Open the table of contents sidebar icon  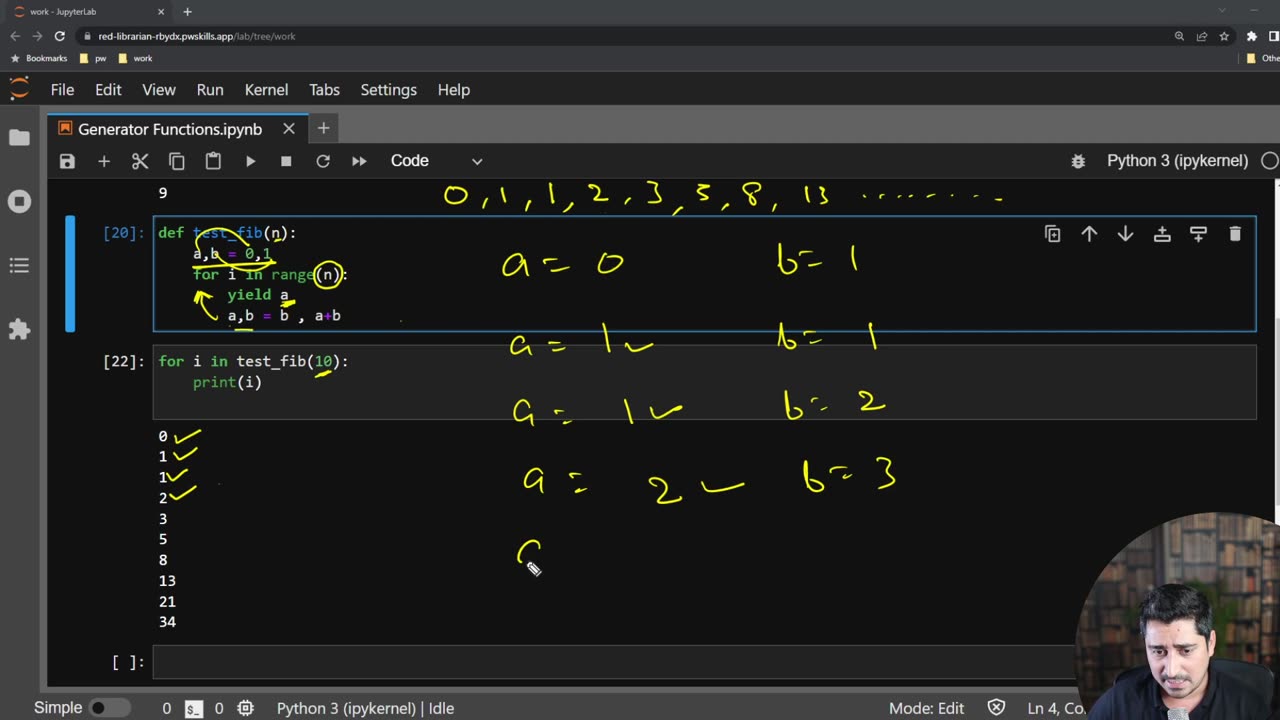pyautogui.click(x=19, y=265)
